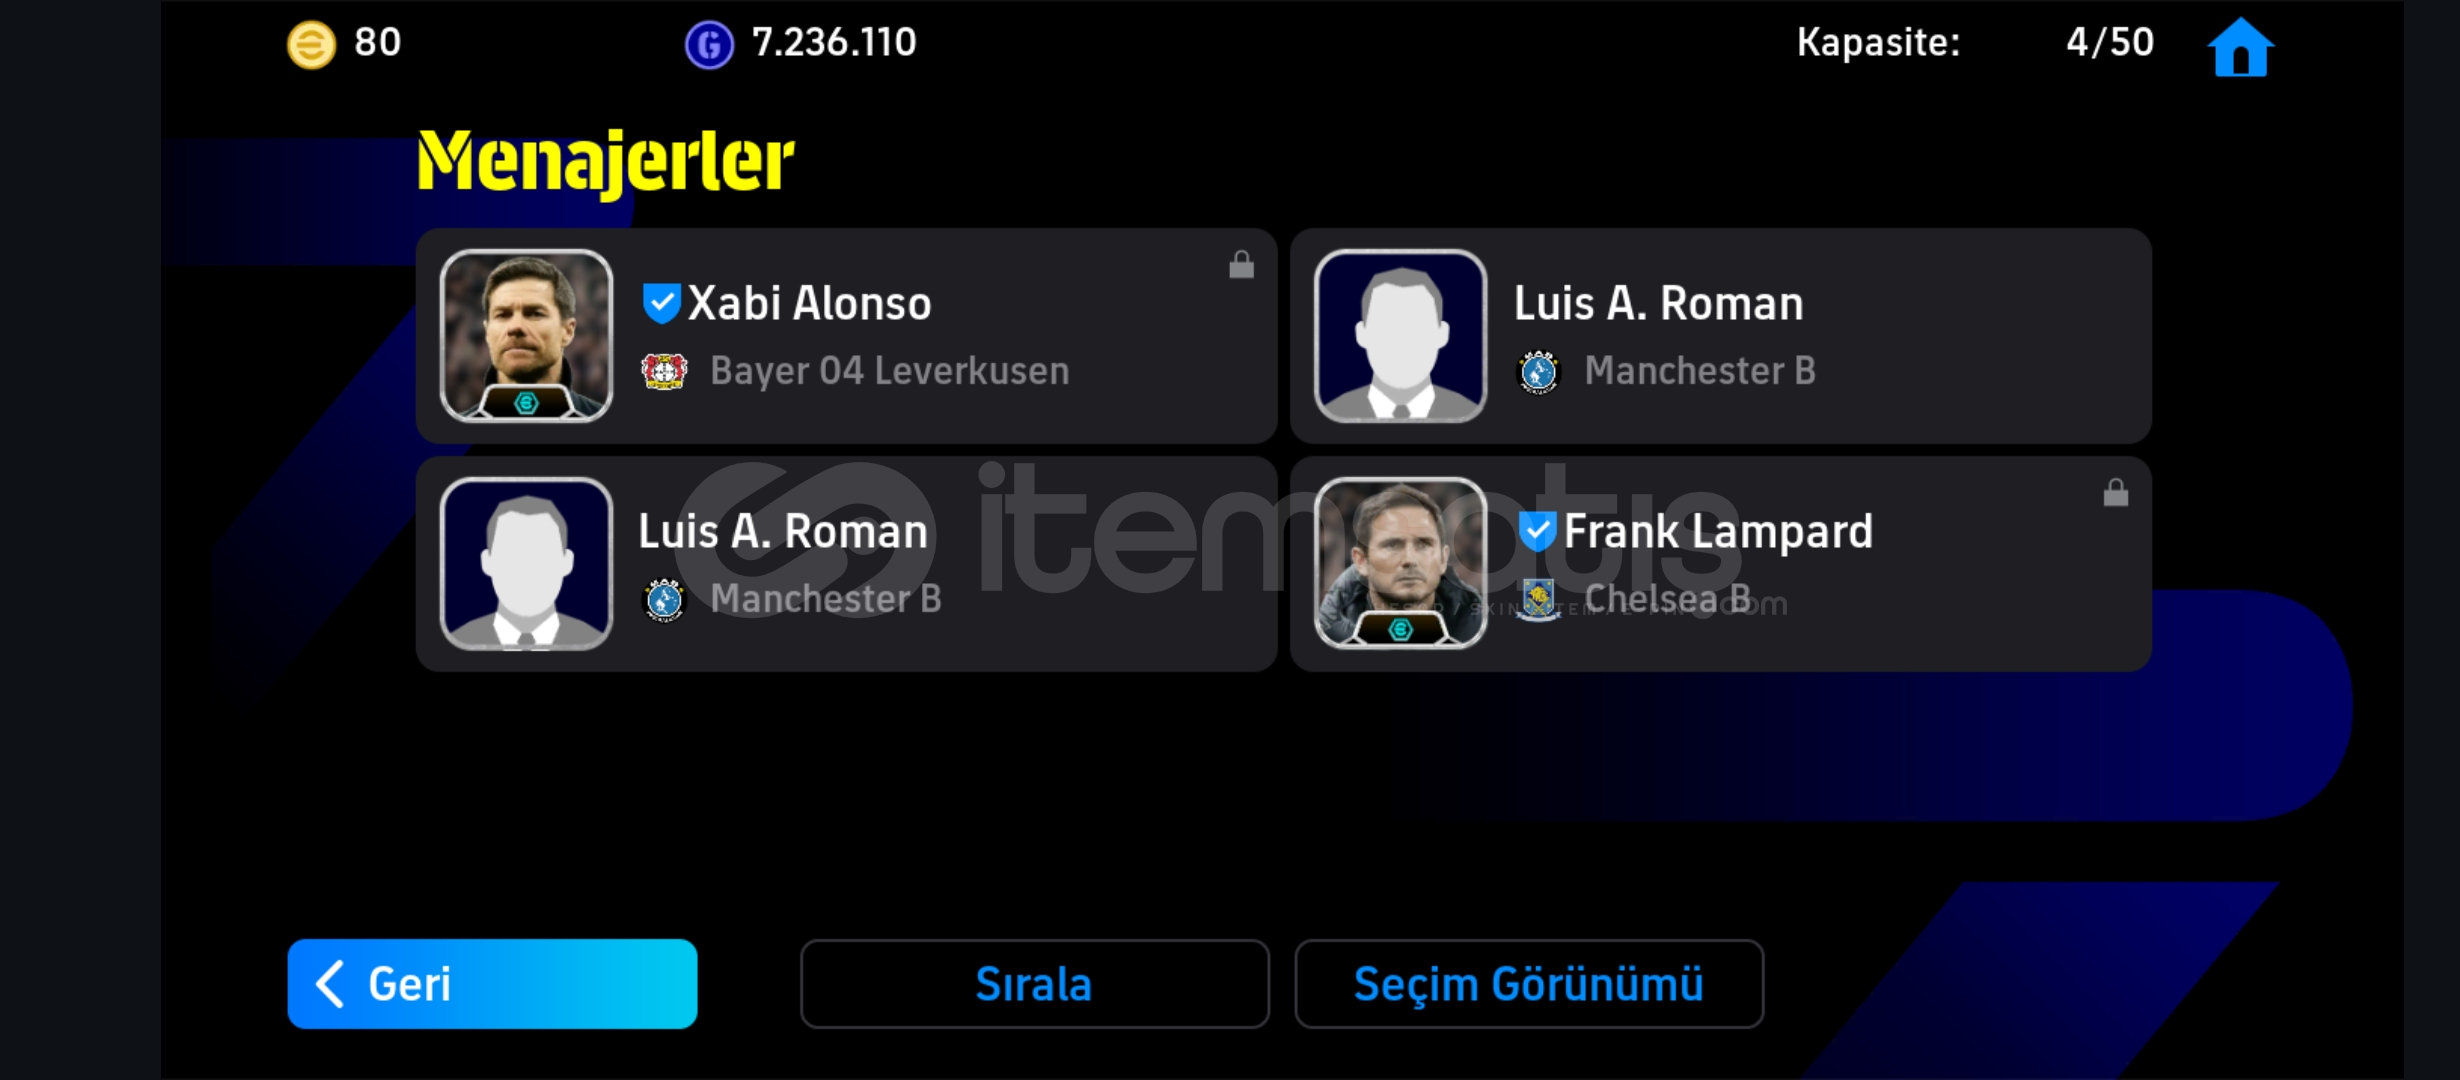Open Xabi Alonso's portrait photo
Image resolution: width=2460 pixels, height=1080 pixels.
coord(526,335)
